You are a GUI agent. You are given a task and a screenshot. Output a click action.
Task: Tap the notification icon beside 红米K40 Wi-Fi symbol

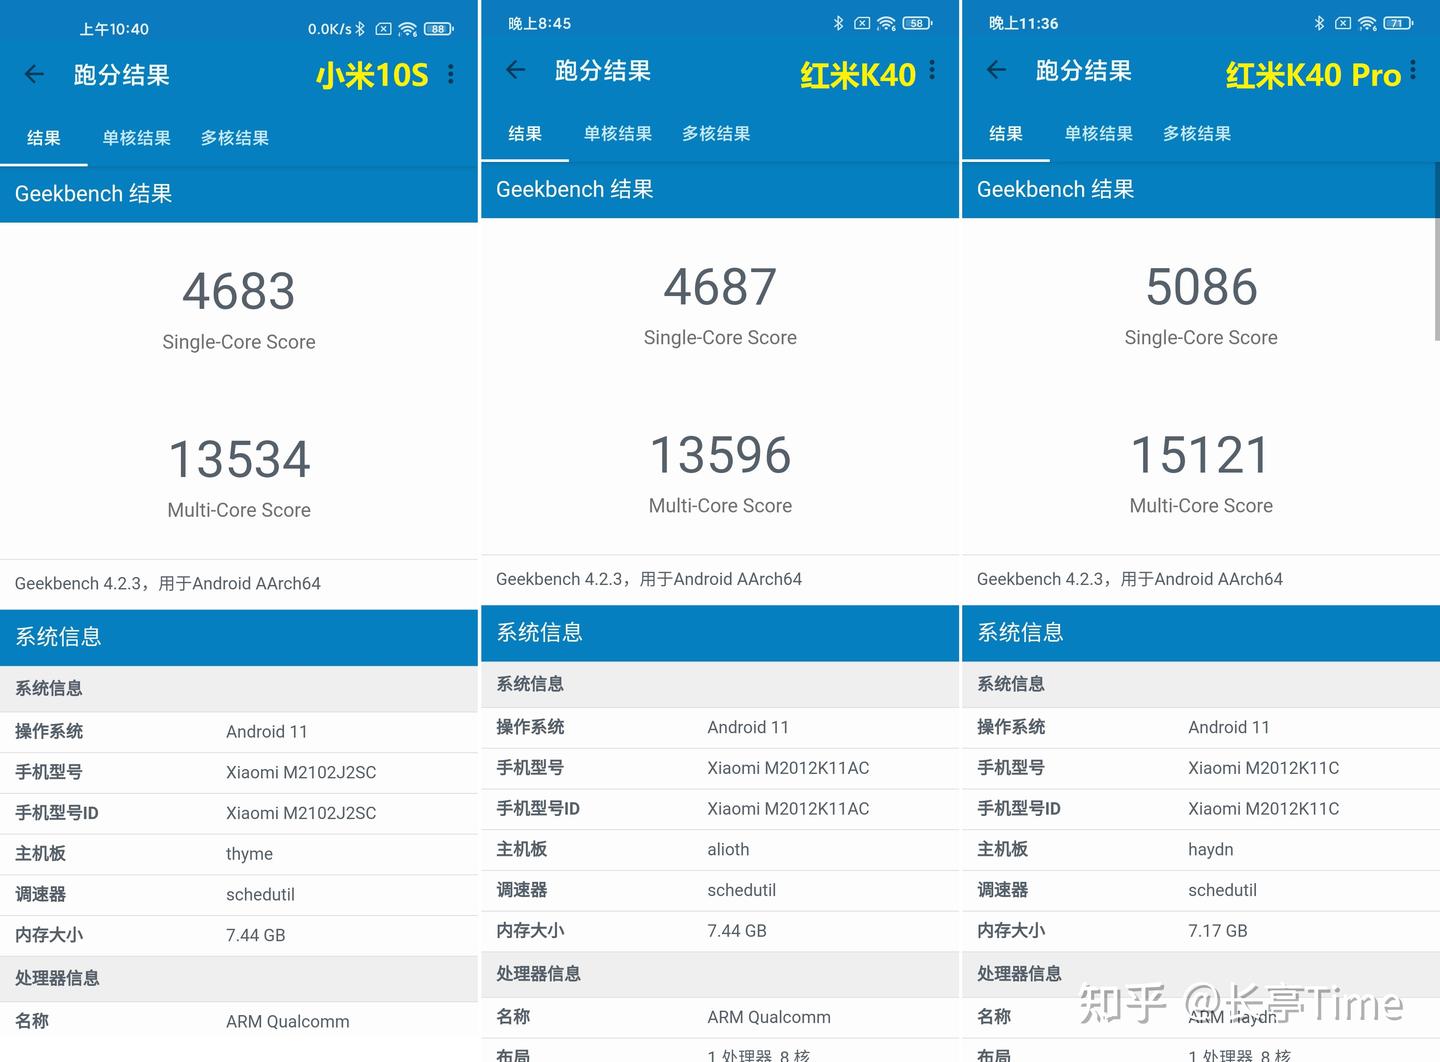tap(862, 22)
